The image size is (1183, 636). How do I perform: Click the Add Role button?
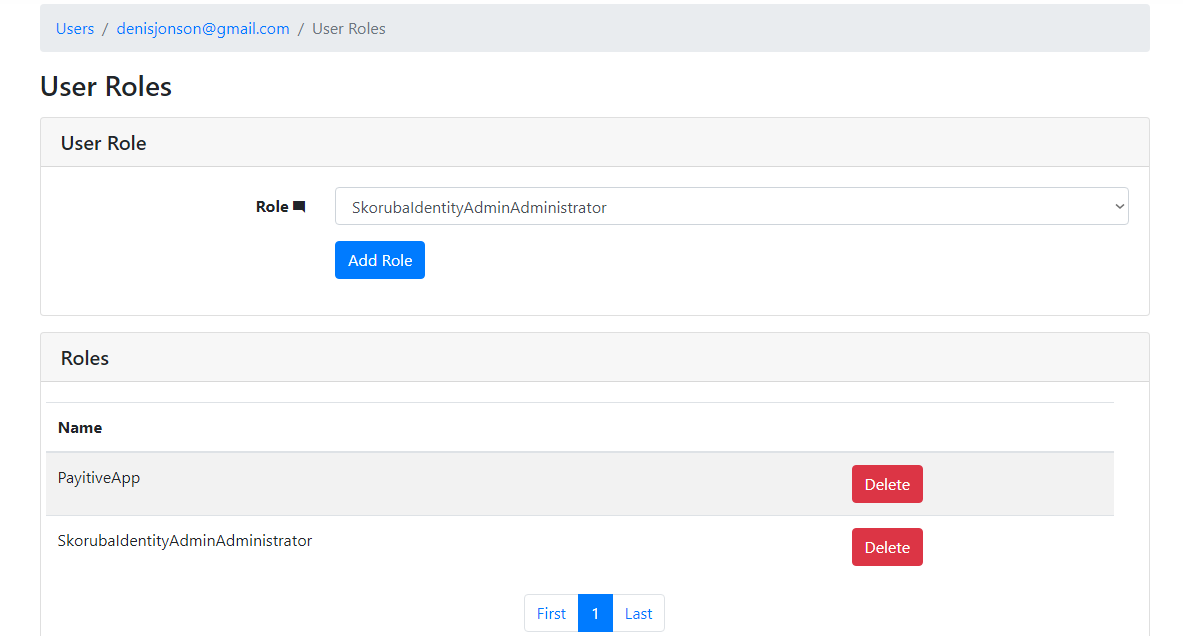379,259
